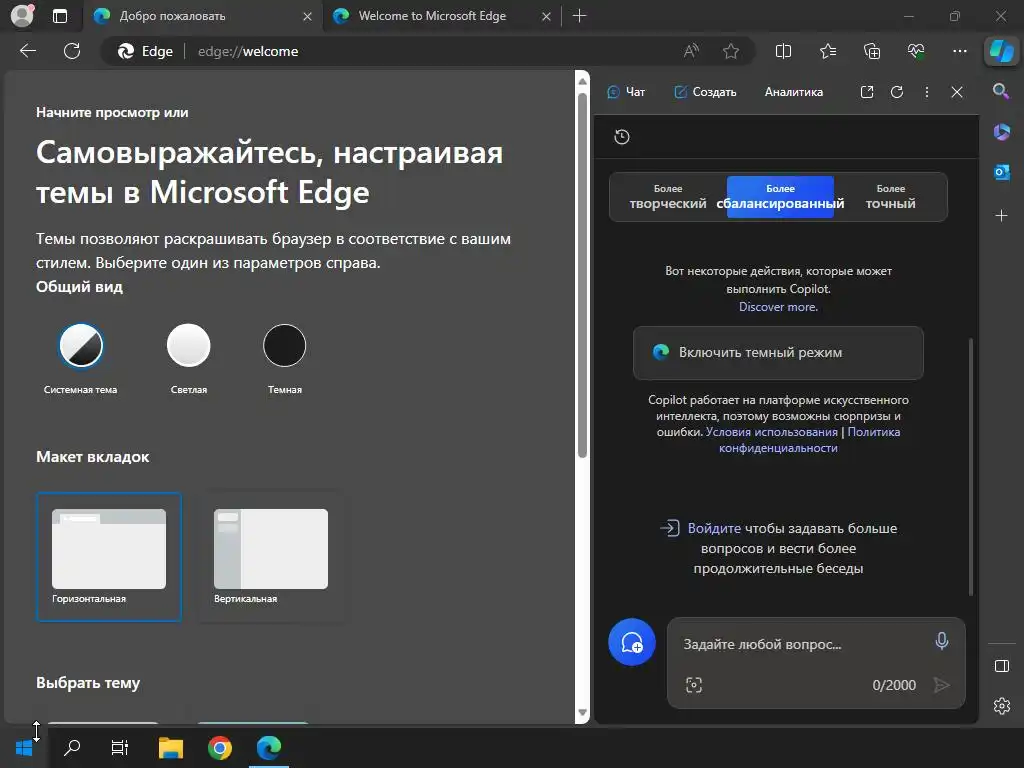1024x768 pixels.
Task: Close the Welcome to Microsoft Edge tab
Action: click(x=546, y=16)
